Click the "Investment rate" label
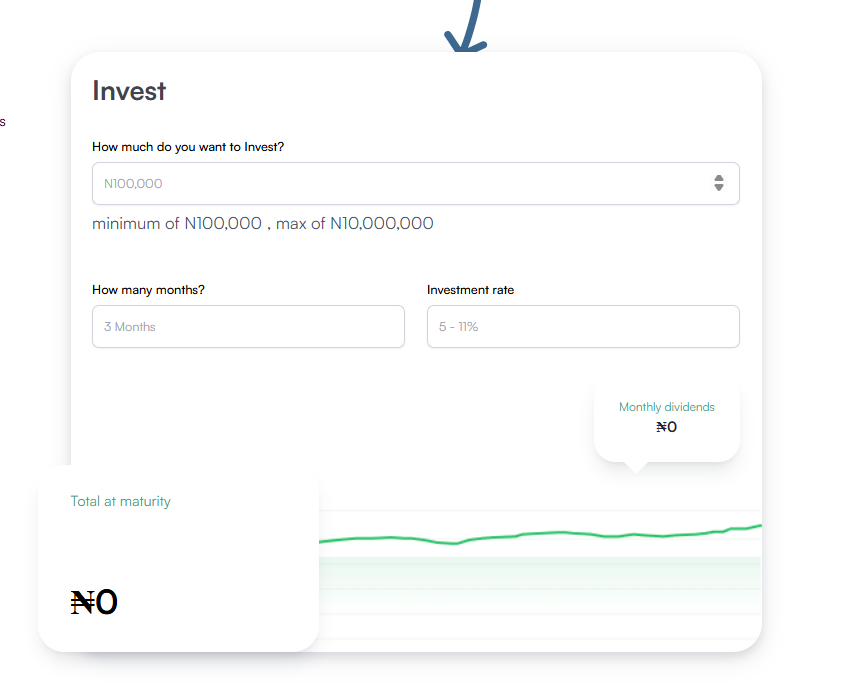The width and height of the screenshot is (865, 688). [470, 290]
